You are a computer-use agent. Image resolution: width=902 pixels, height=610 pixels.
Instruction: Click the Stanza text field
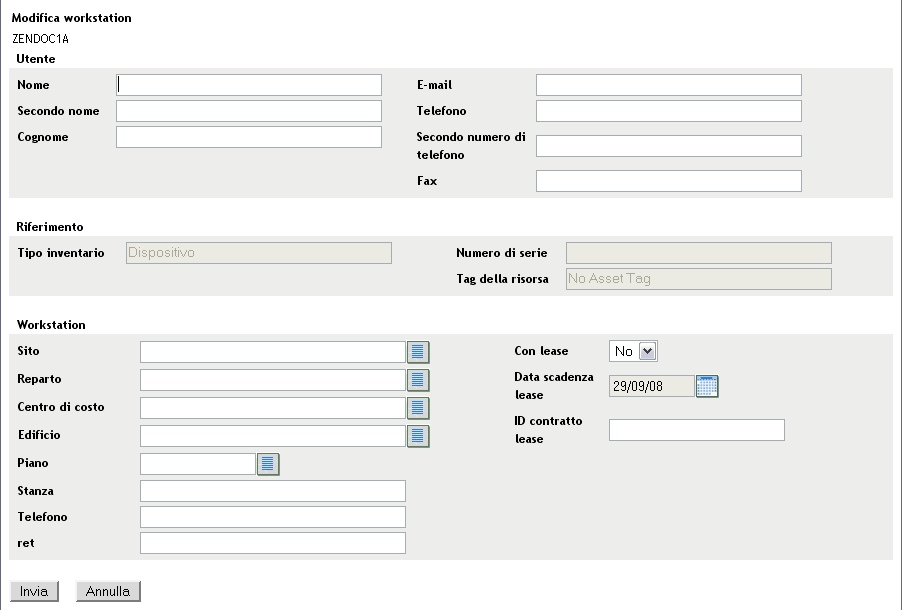[273, 490]
